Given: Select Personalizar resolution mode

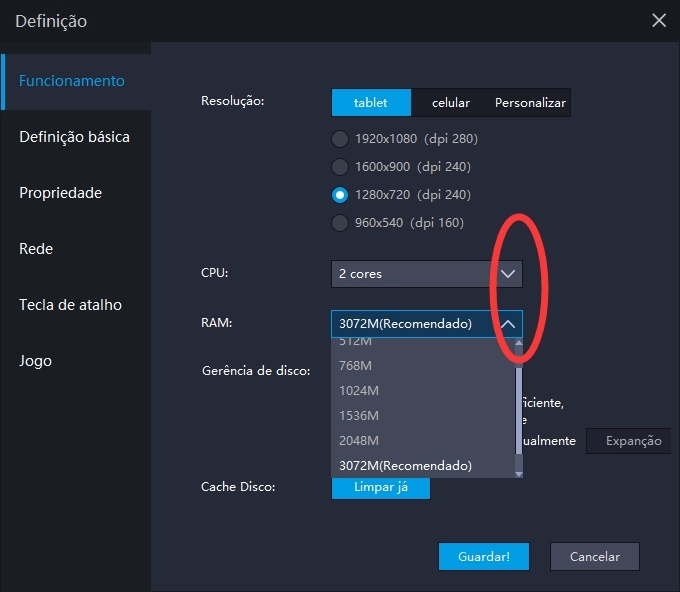Looking at the screenshot, I should pyautogui.click(x=530, y=103).
